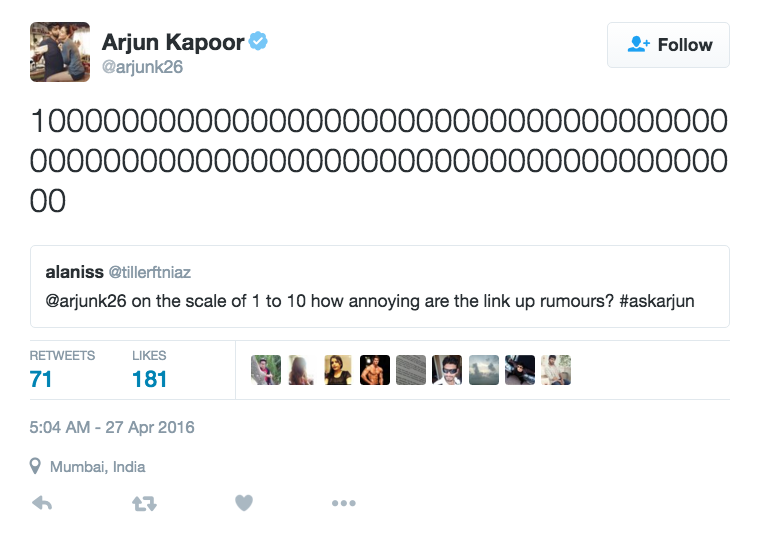Open the #askarjun hashtag
The height and width of the screenshot is (537, 768).
[656, 300]
